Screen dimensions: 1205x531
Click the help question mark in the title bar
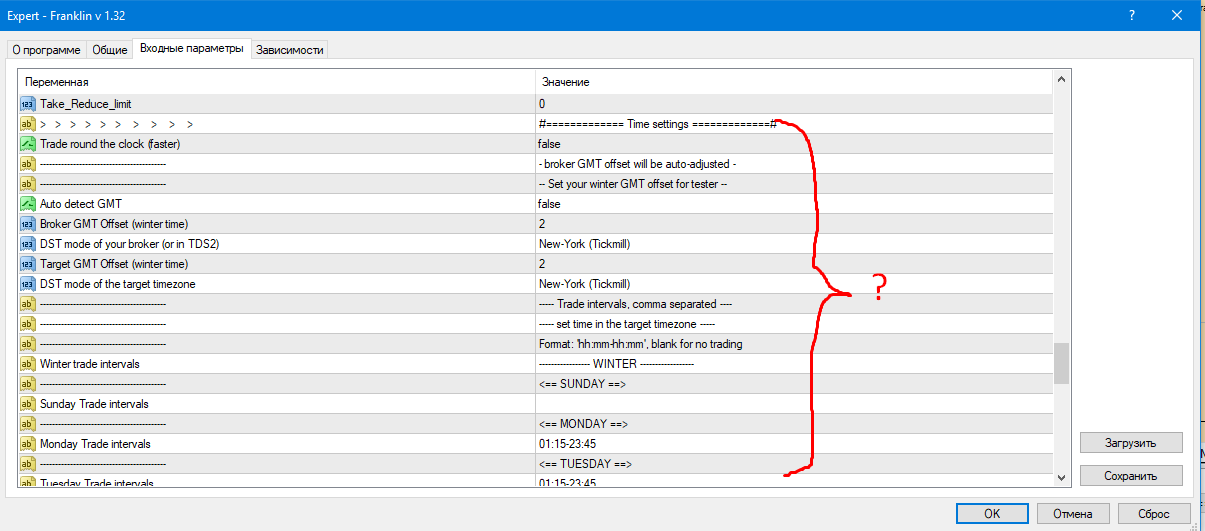click(1132, 15)
